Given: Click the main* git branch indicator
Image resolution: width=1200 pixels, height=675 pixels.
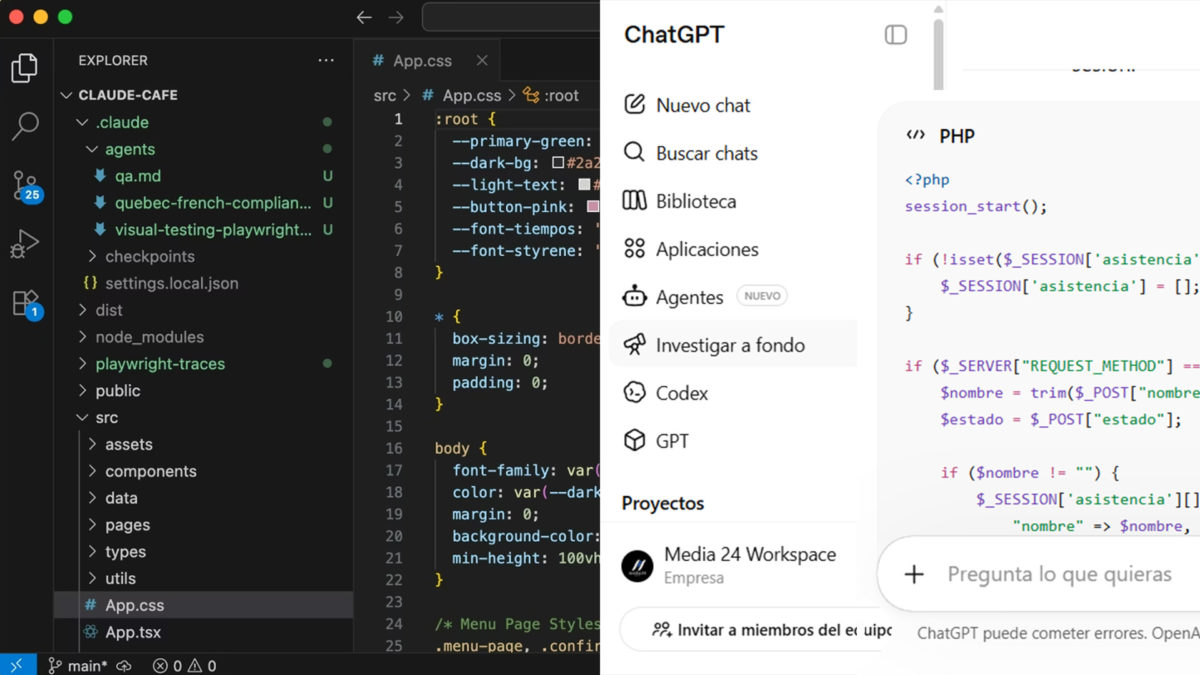Looking at the screenshot, I should [78, 665].
